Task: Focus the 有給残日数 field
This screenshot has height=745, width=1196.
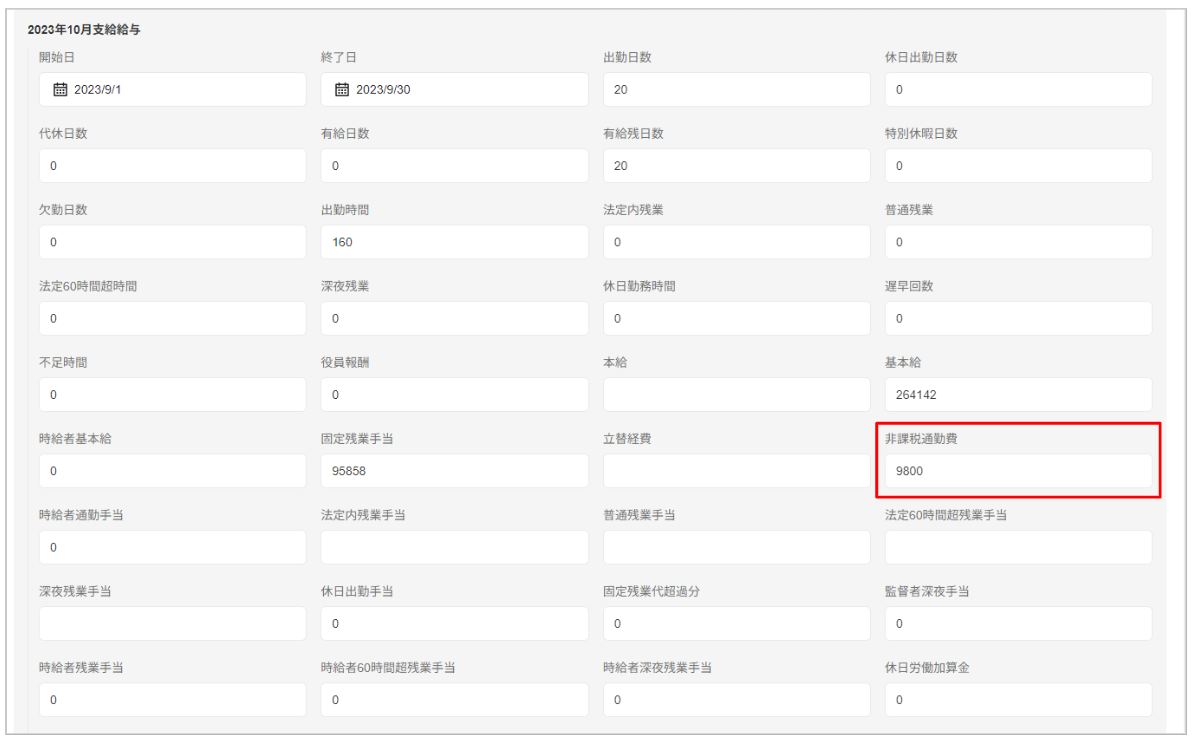Action: [736, 166]
